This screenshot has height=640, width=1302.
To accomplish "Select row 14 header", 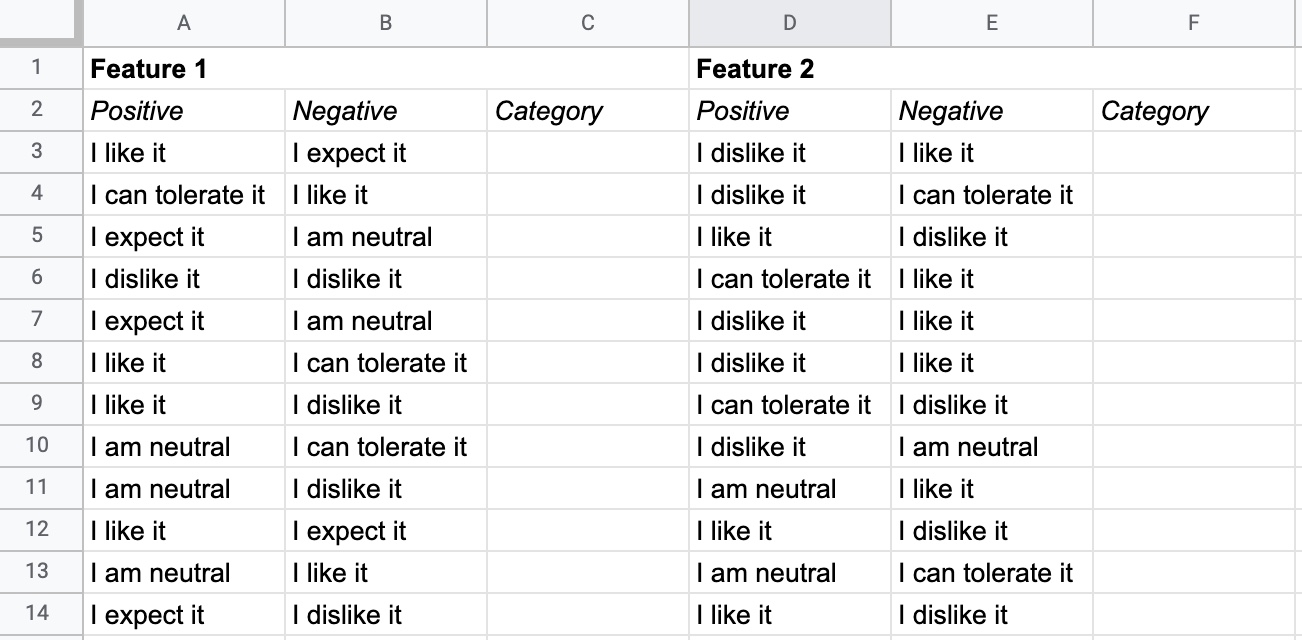I will (x=41, y=615).
